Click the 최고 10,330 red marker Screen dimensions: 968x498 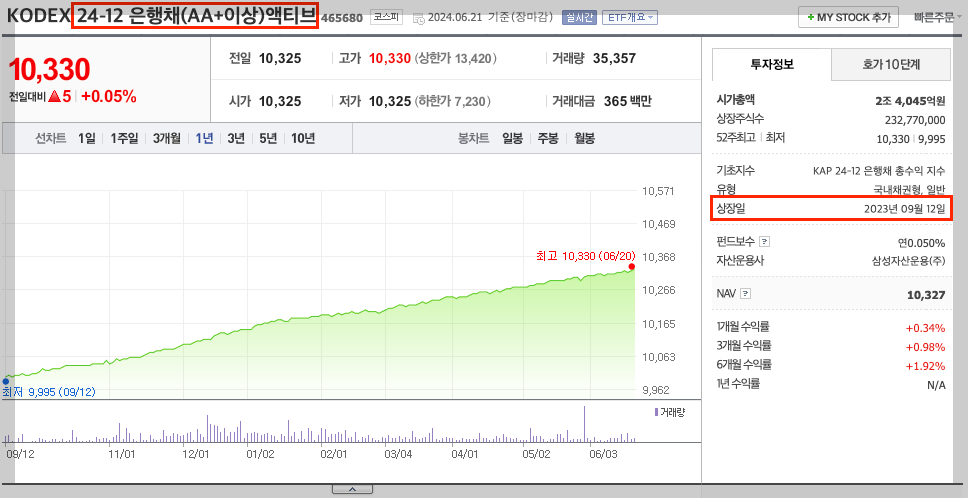(632, 267)
